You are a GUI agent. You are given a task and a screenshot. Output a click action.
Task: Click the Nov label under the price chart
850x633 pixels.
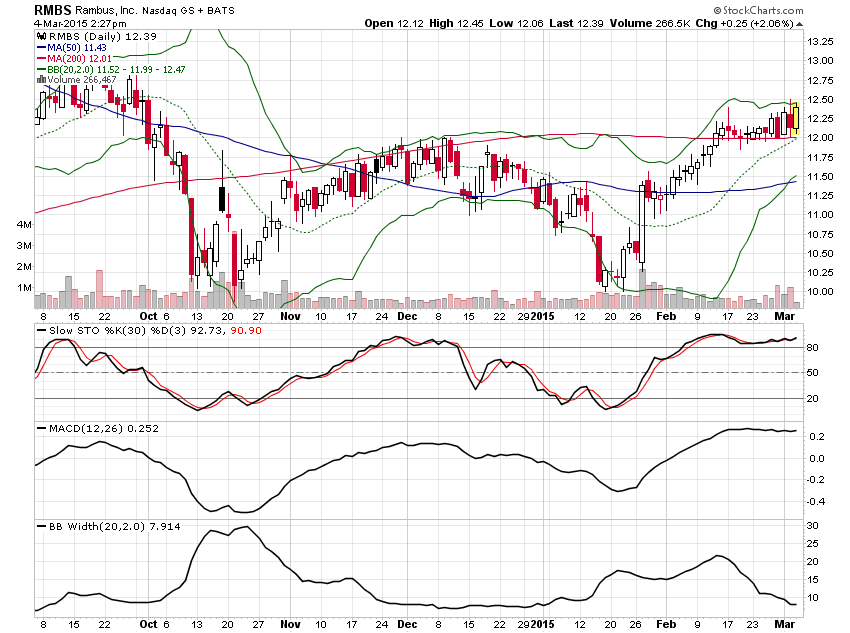[291, 316]
